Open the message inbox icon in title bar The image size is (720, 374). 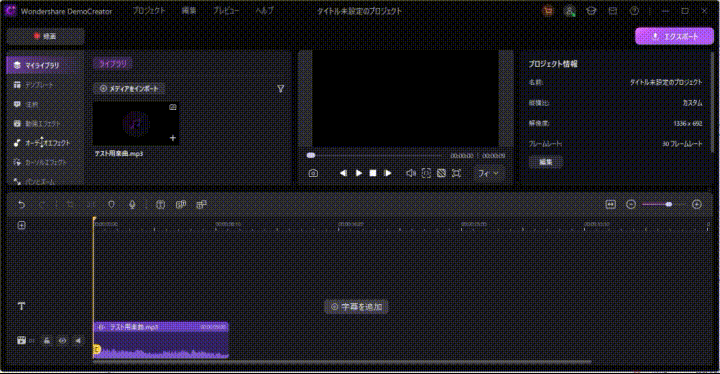(613, 11)
